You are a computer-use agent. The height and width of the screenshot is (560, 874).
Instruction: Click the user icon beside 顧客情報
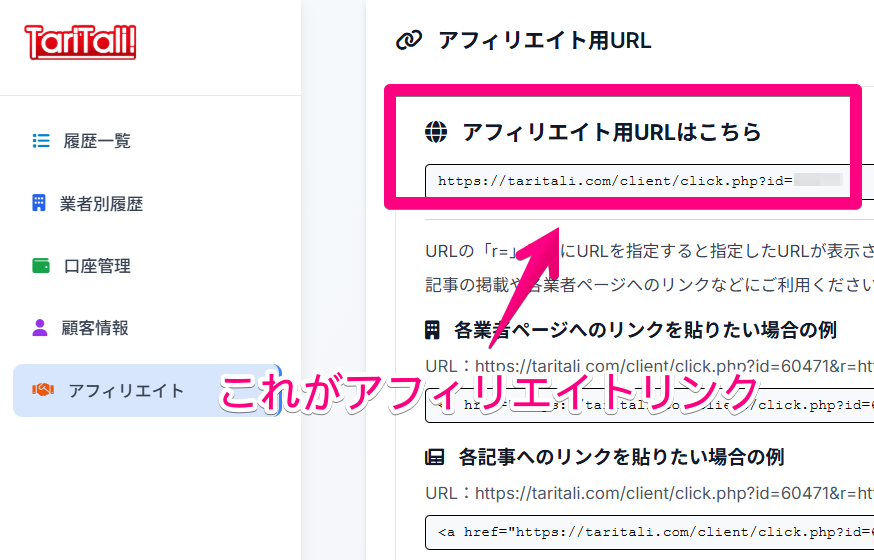pos(40,328)
